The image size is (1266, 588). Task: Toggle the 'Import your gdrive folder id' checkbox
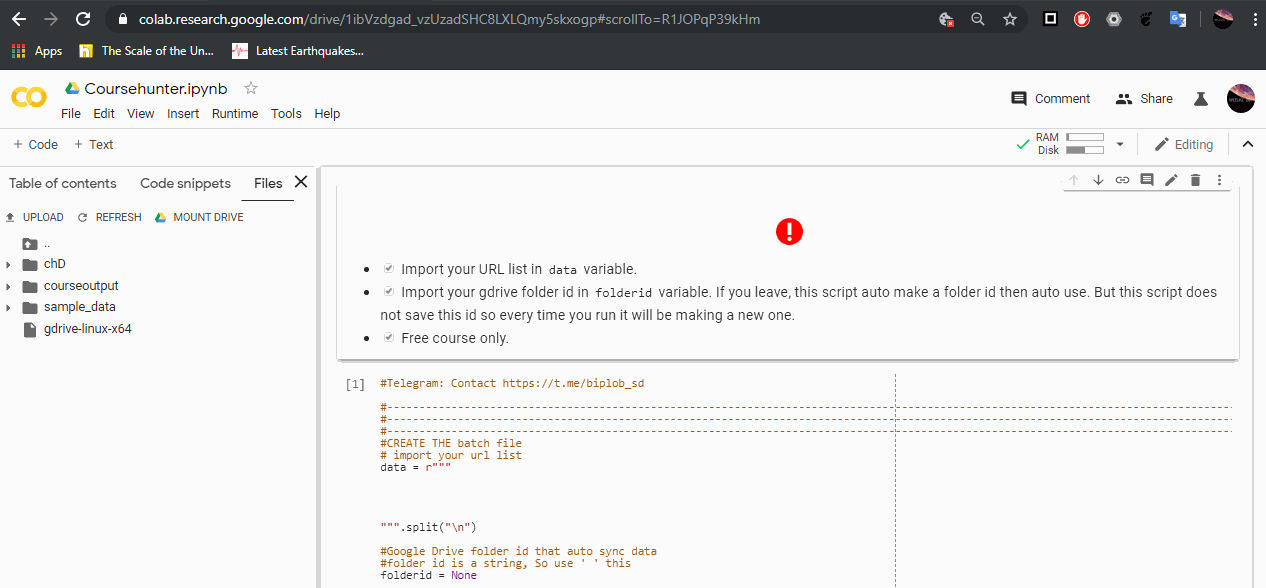(x=389, y=292)
